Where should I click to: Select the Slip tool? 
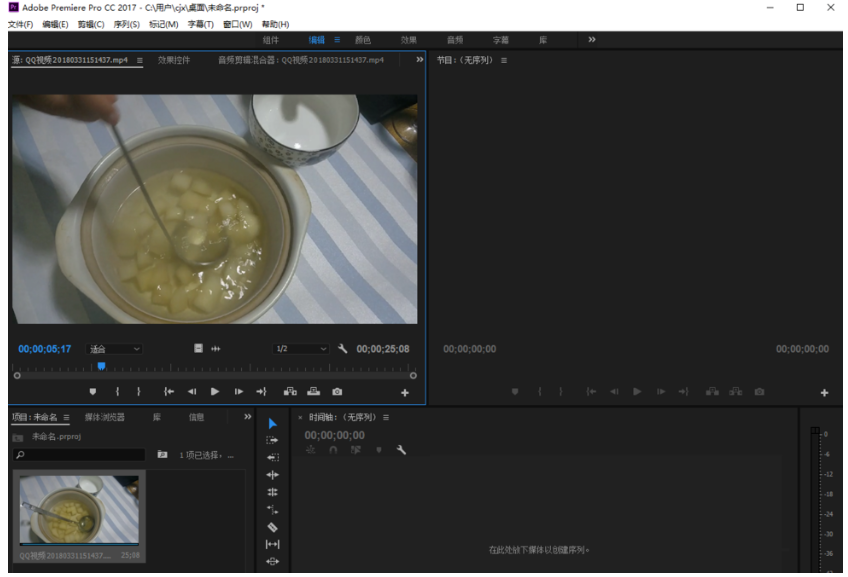click(272, 543)
